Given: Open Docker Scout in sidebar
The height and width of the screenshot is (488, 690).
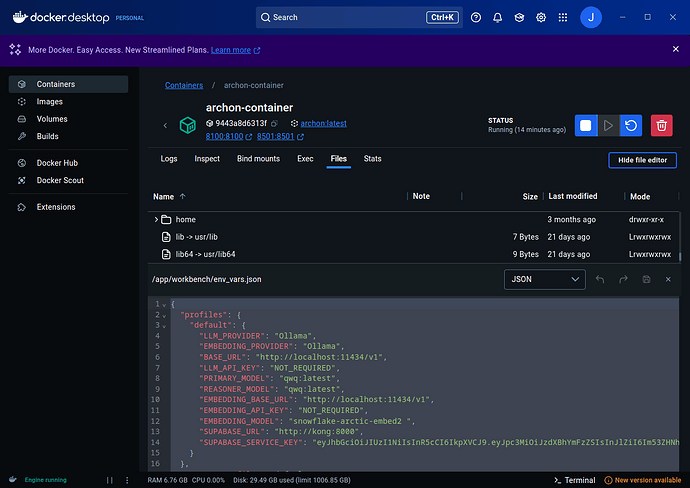Looking at the screenshot, I should point(68,180).
